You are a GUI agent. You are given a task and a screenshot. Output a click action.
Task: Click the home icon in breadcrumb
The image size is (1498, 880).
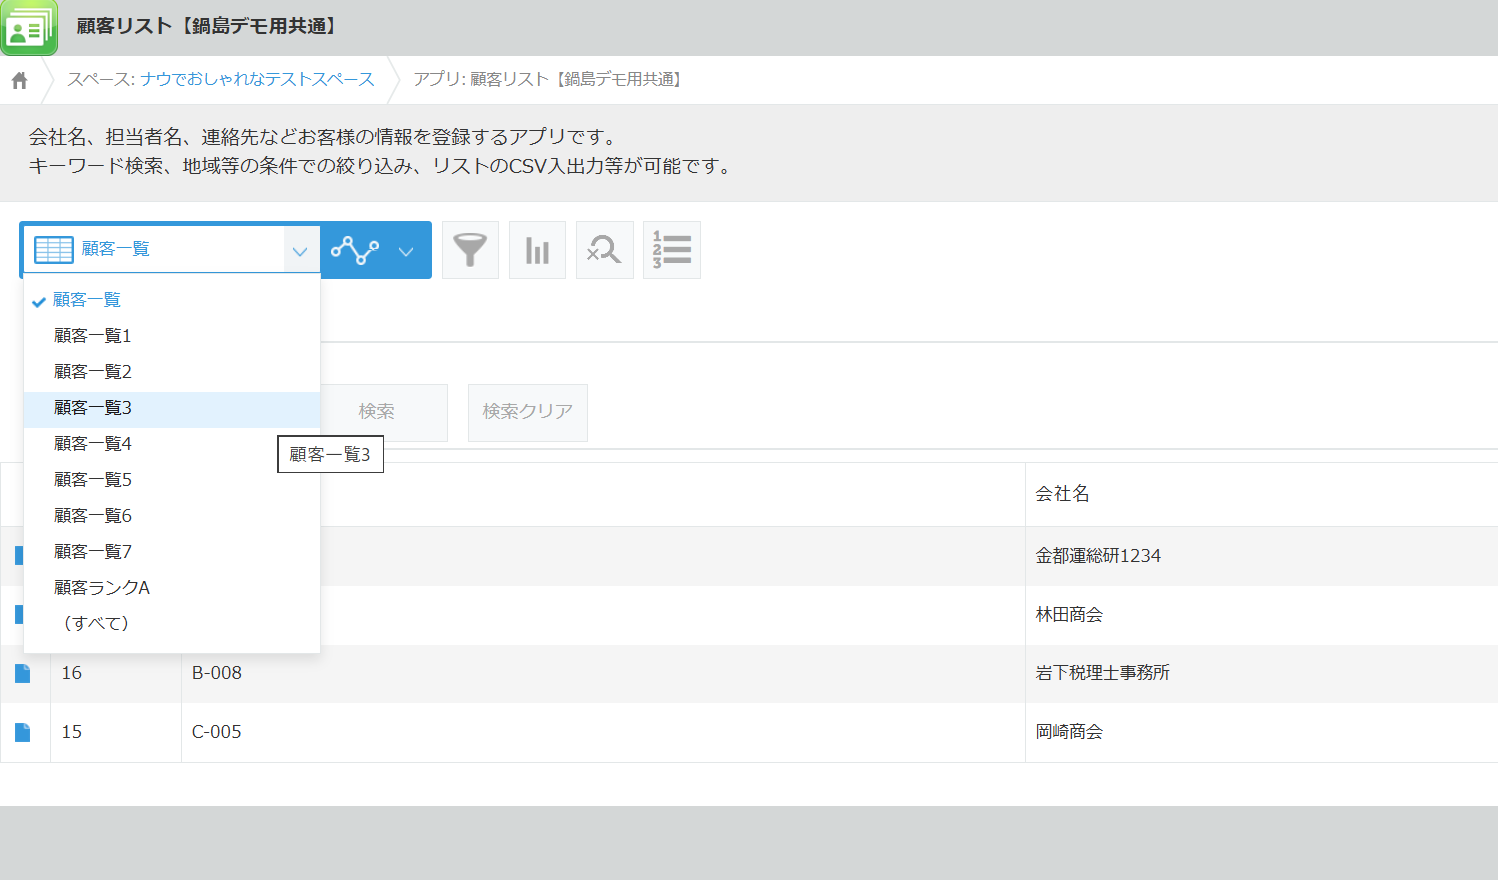pyautogui.click(x=20, y=80)
